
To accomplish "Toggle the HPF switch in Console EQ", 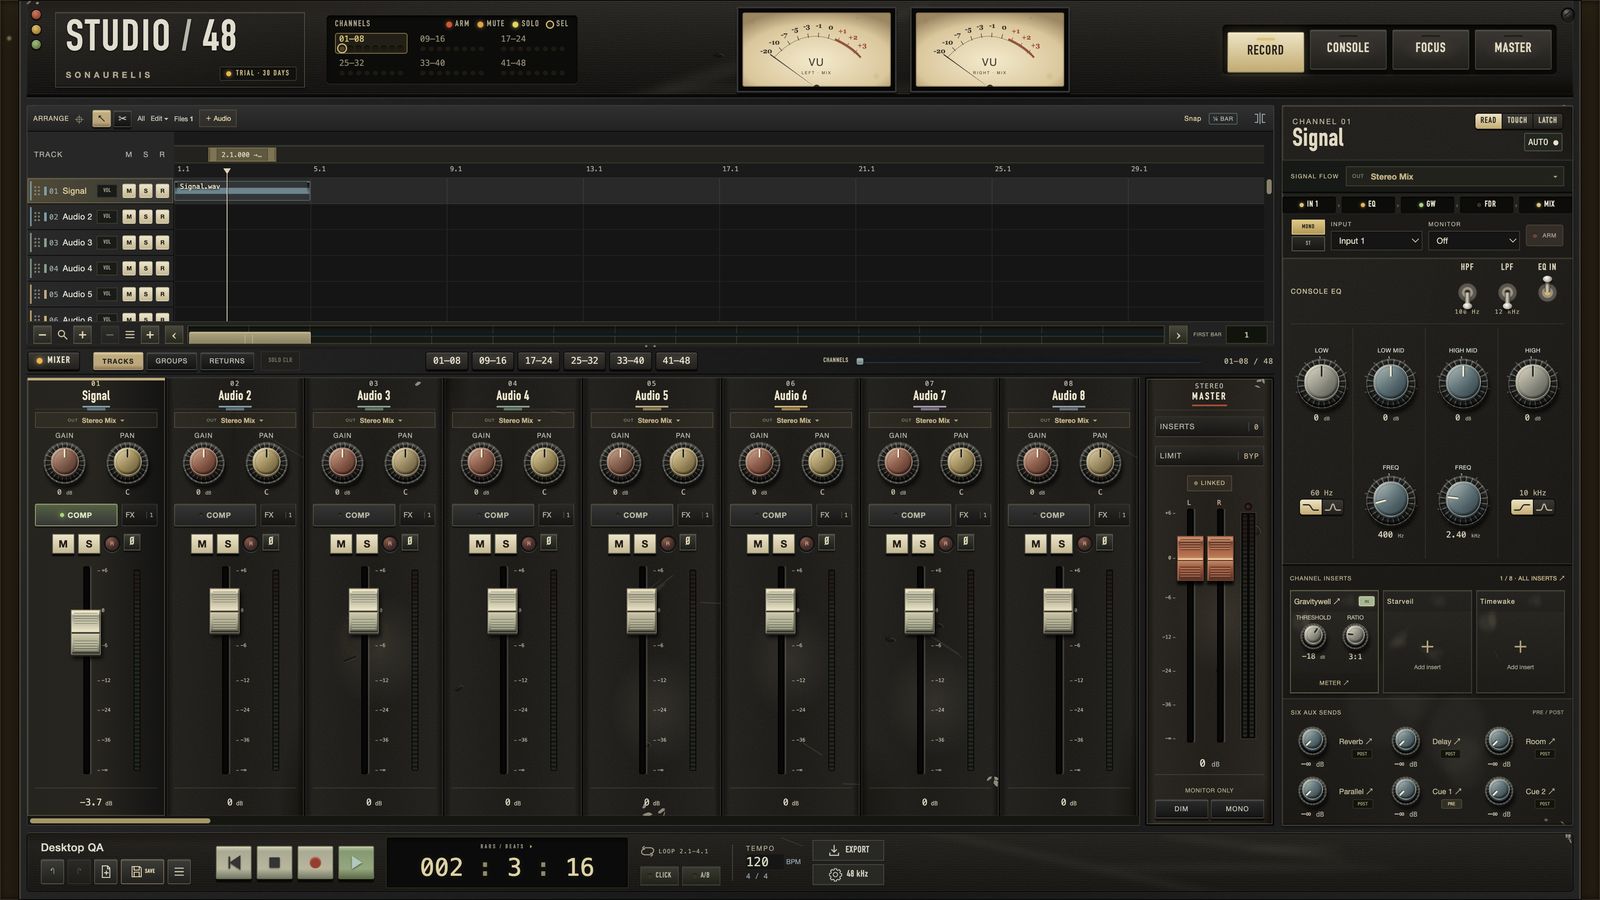I will pos(1467,294).
